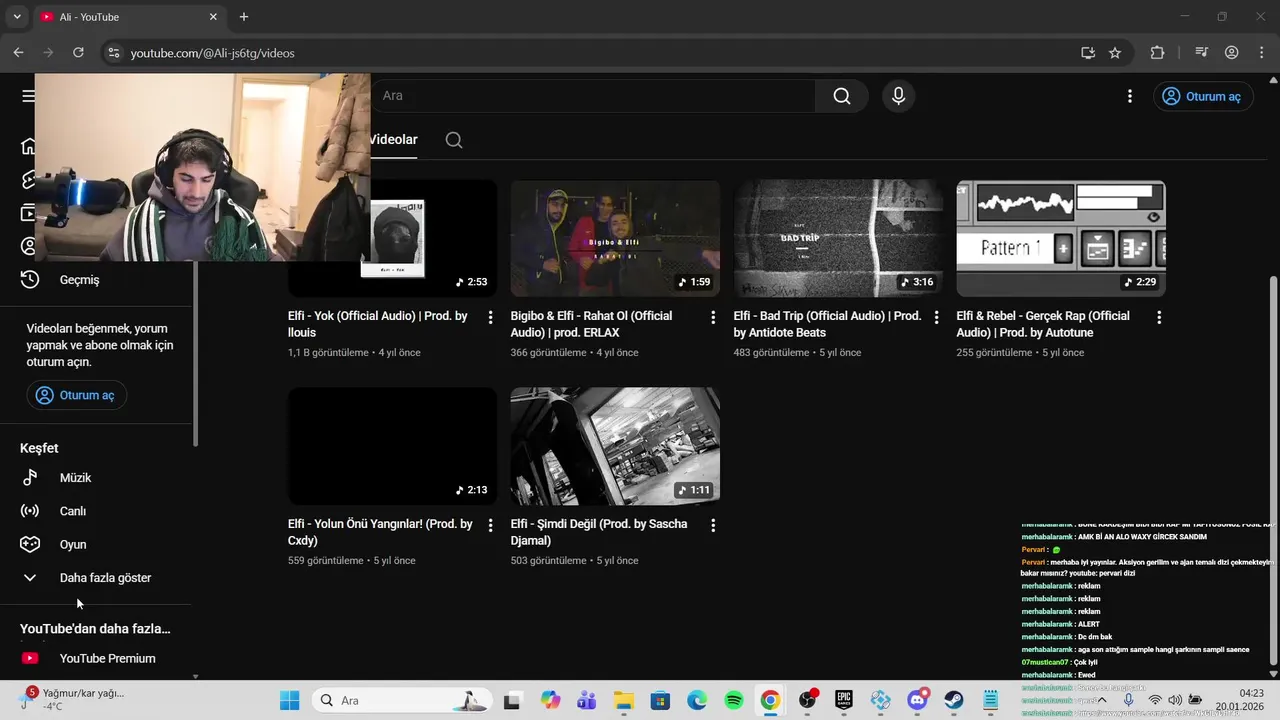Open Discord from the taskbar
Viewport: 1280px width, 720px height.
coord(917,701)
